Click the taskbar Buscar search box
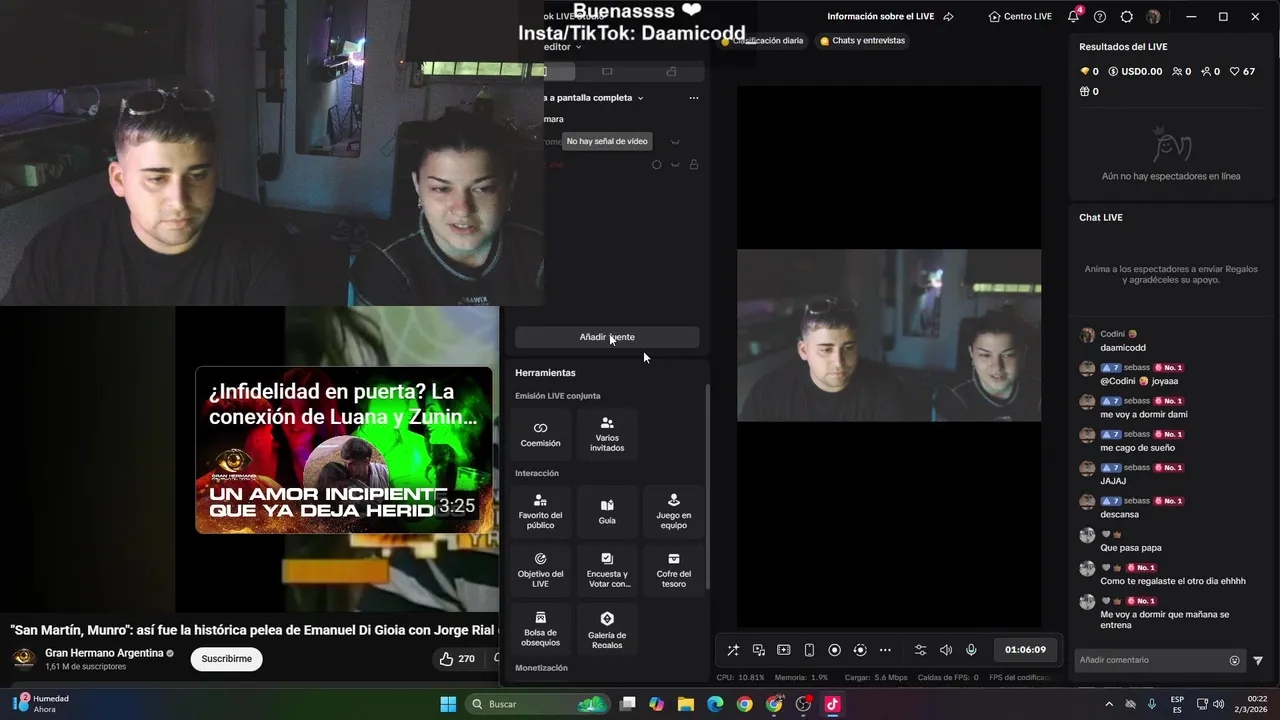The height and width of the screenshot is (720, 1280). coord(538,704)
